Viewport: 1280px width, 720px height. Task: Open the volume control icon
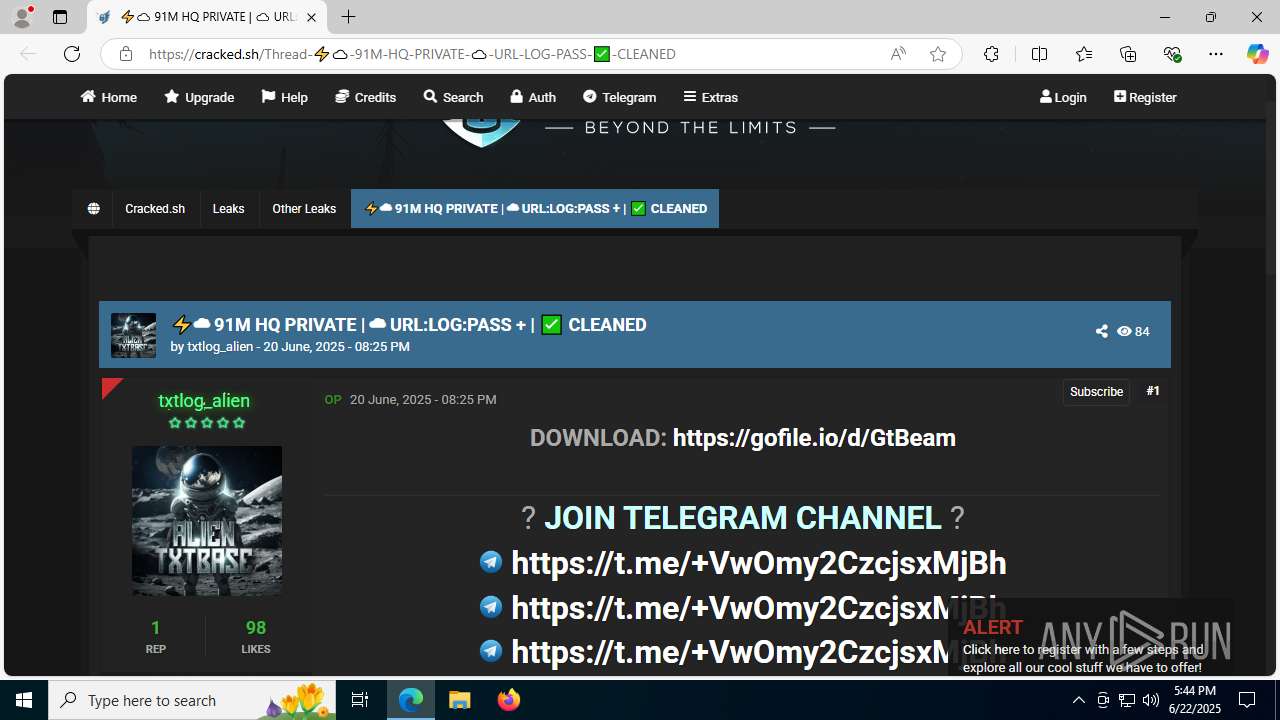click(x=1151, y=700)
